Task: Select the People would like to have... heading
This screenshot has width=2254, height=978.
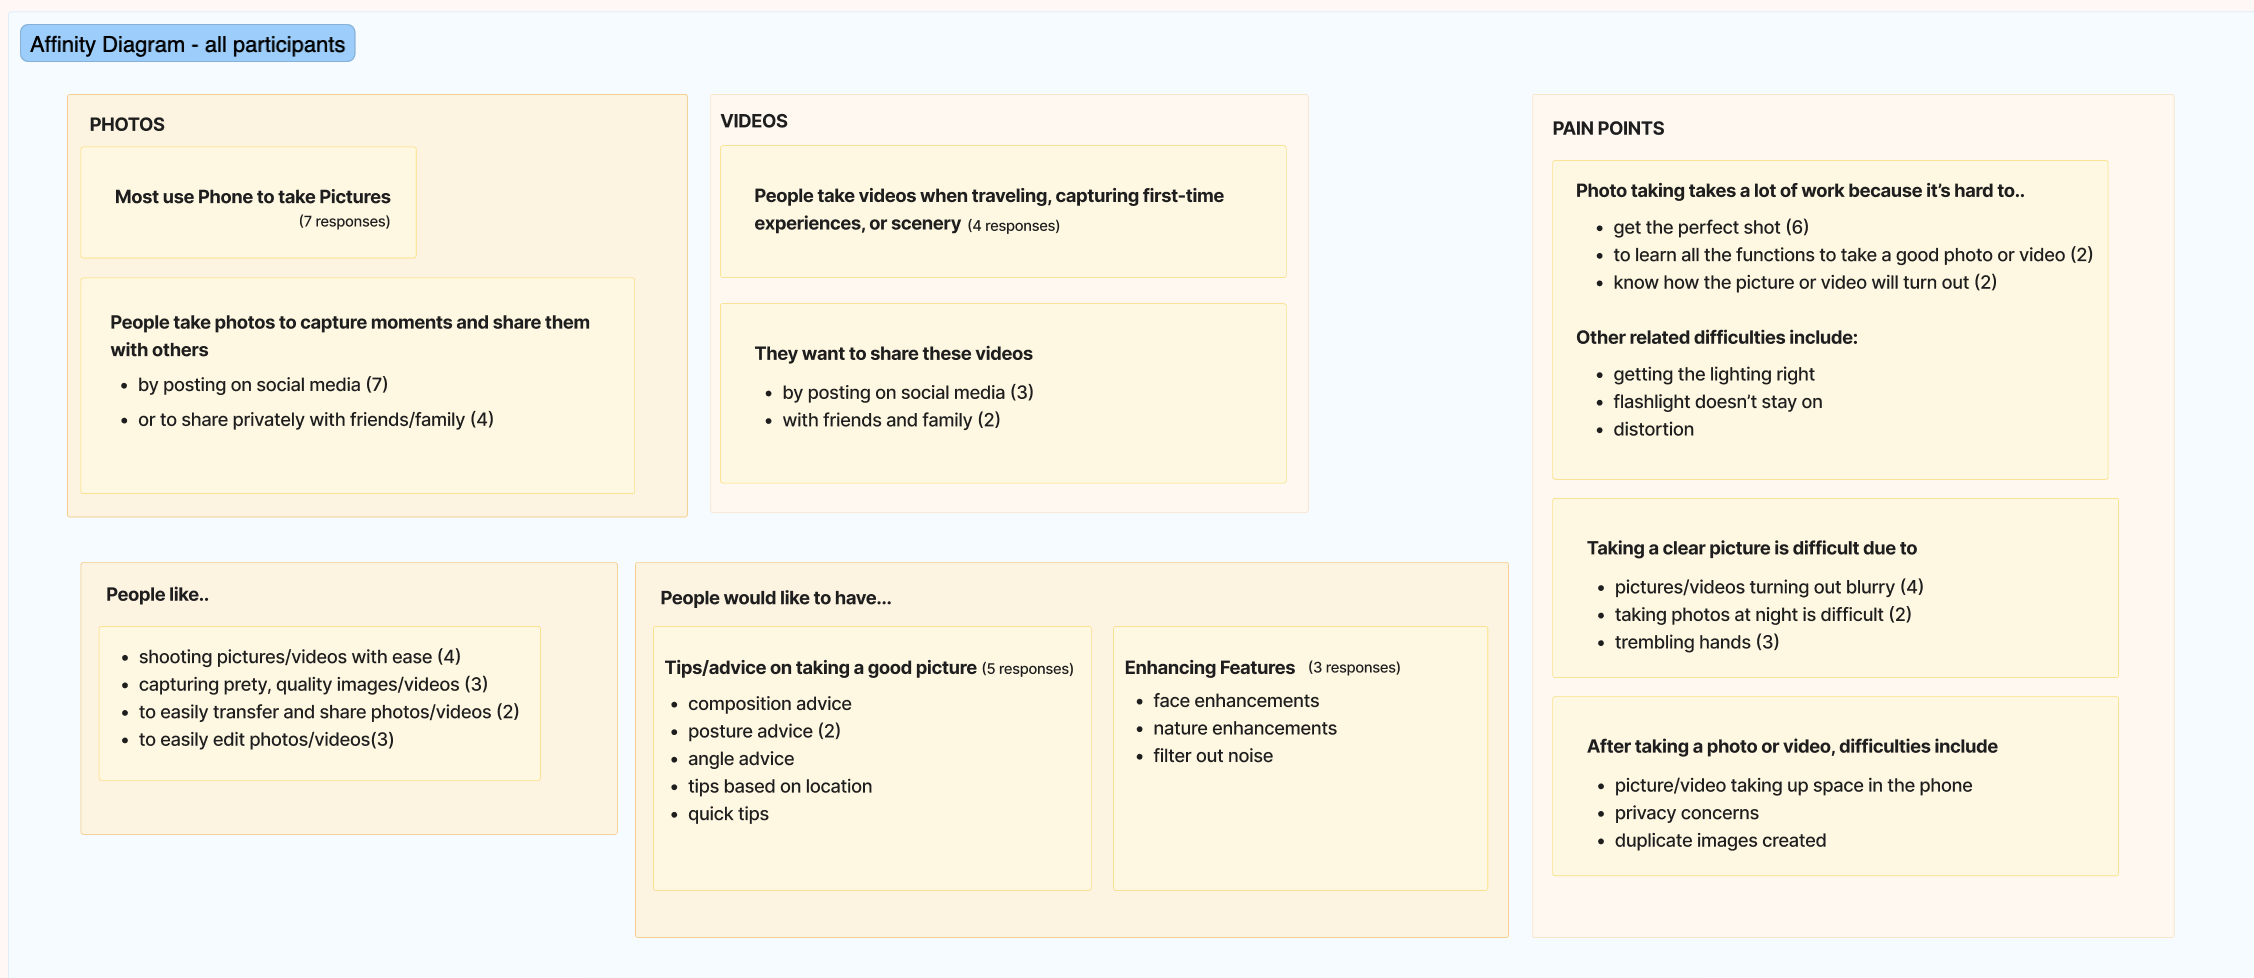Action: pos(776,598)
